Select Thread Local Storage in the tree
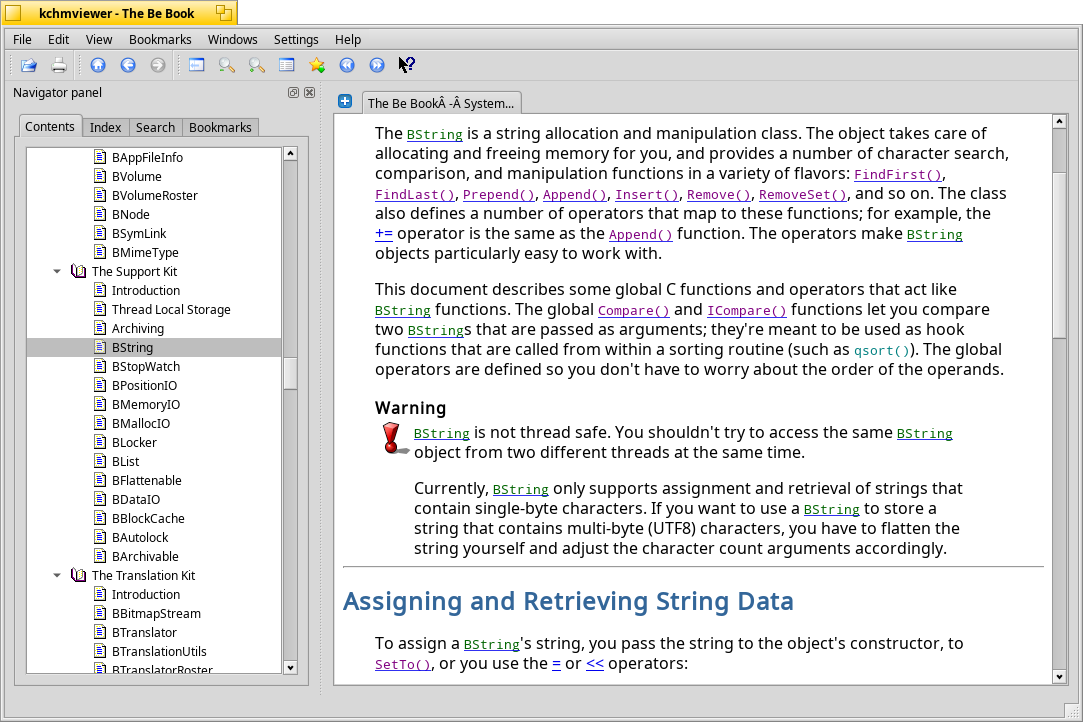 pyautogui.click(x=171, y=310)
